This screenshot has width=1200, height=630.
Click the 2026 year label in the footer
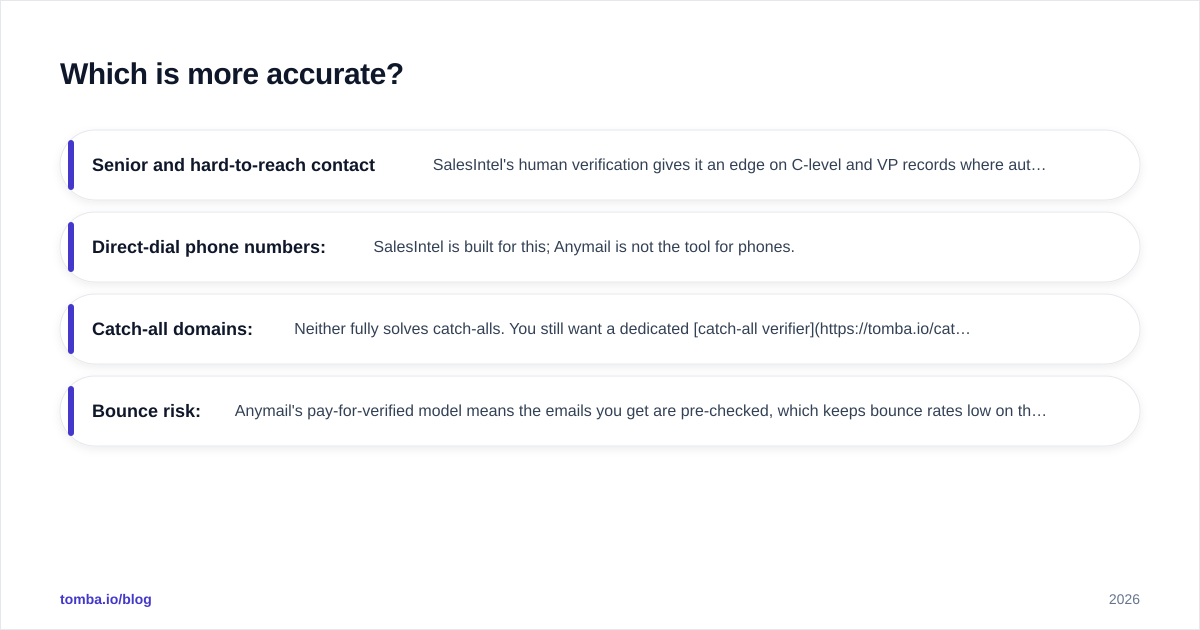click(x=1124, y=599)
